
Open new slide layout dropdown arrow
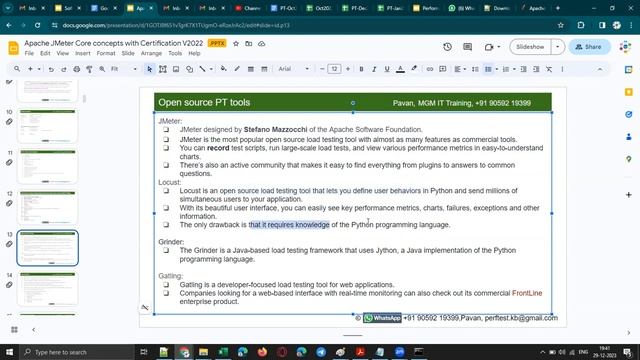point(39,69)
